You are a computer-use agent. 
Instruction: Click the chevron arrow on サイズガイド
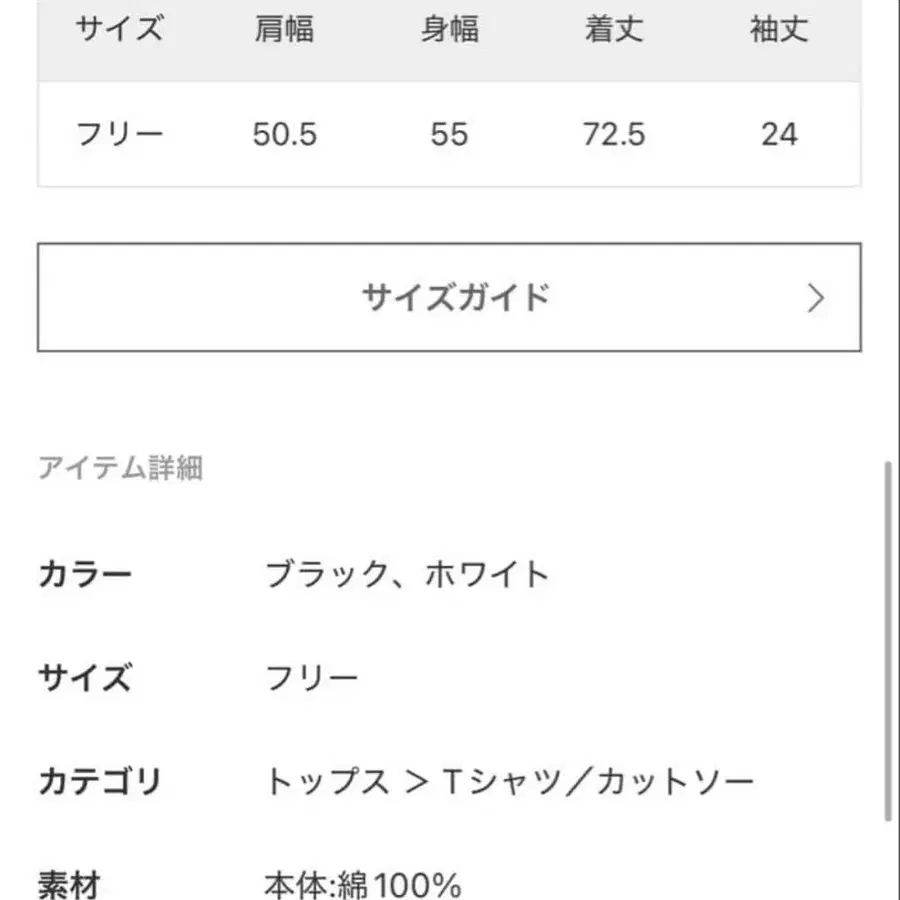tap(816, 298)
